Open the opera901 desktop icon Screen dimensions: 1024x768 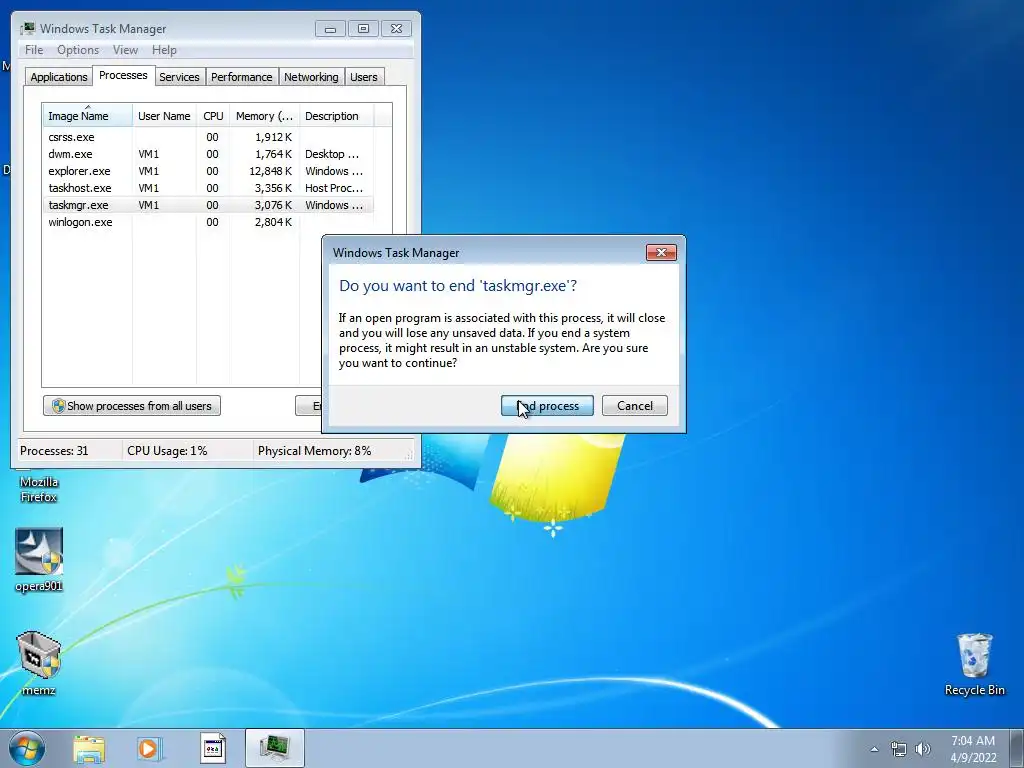39,560
